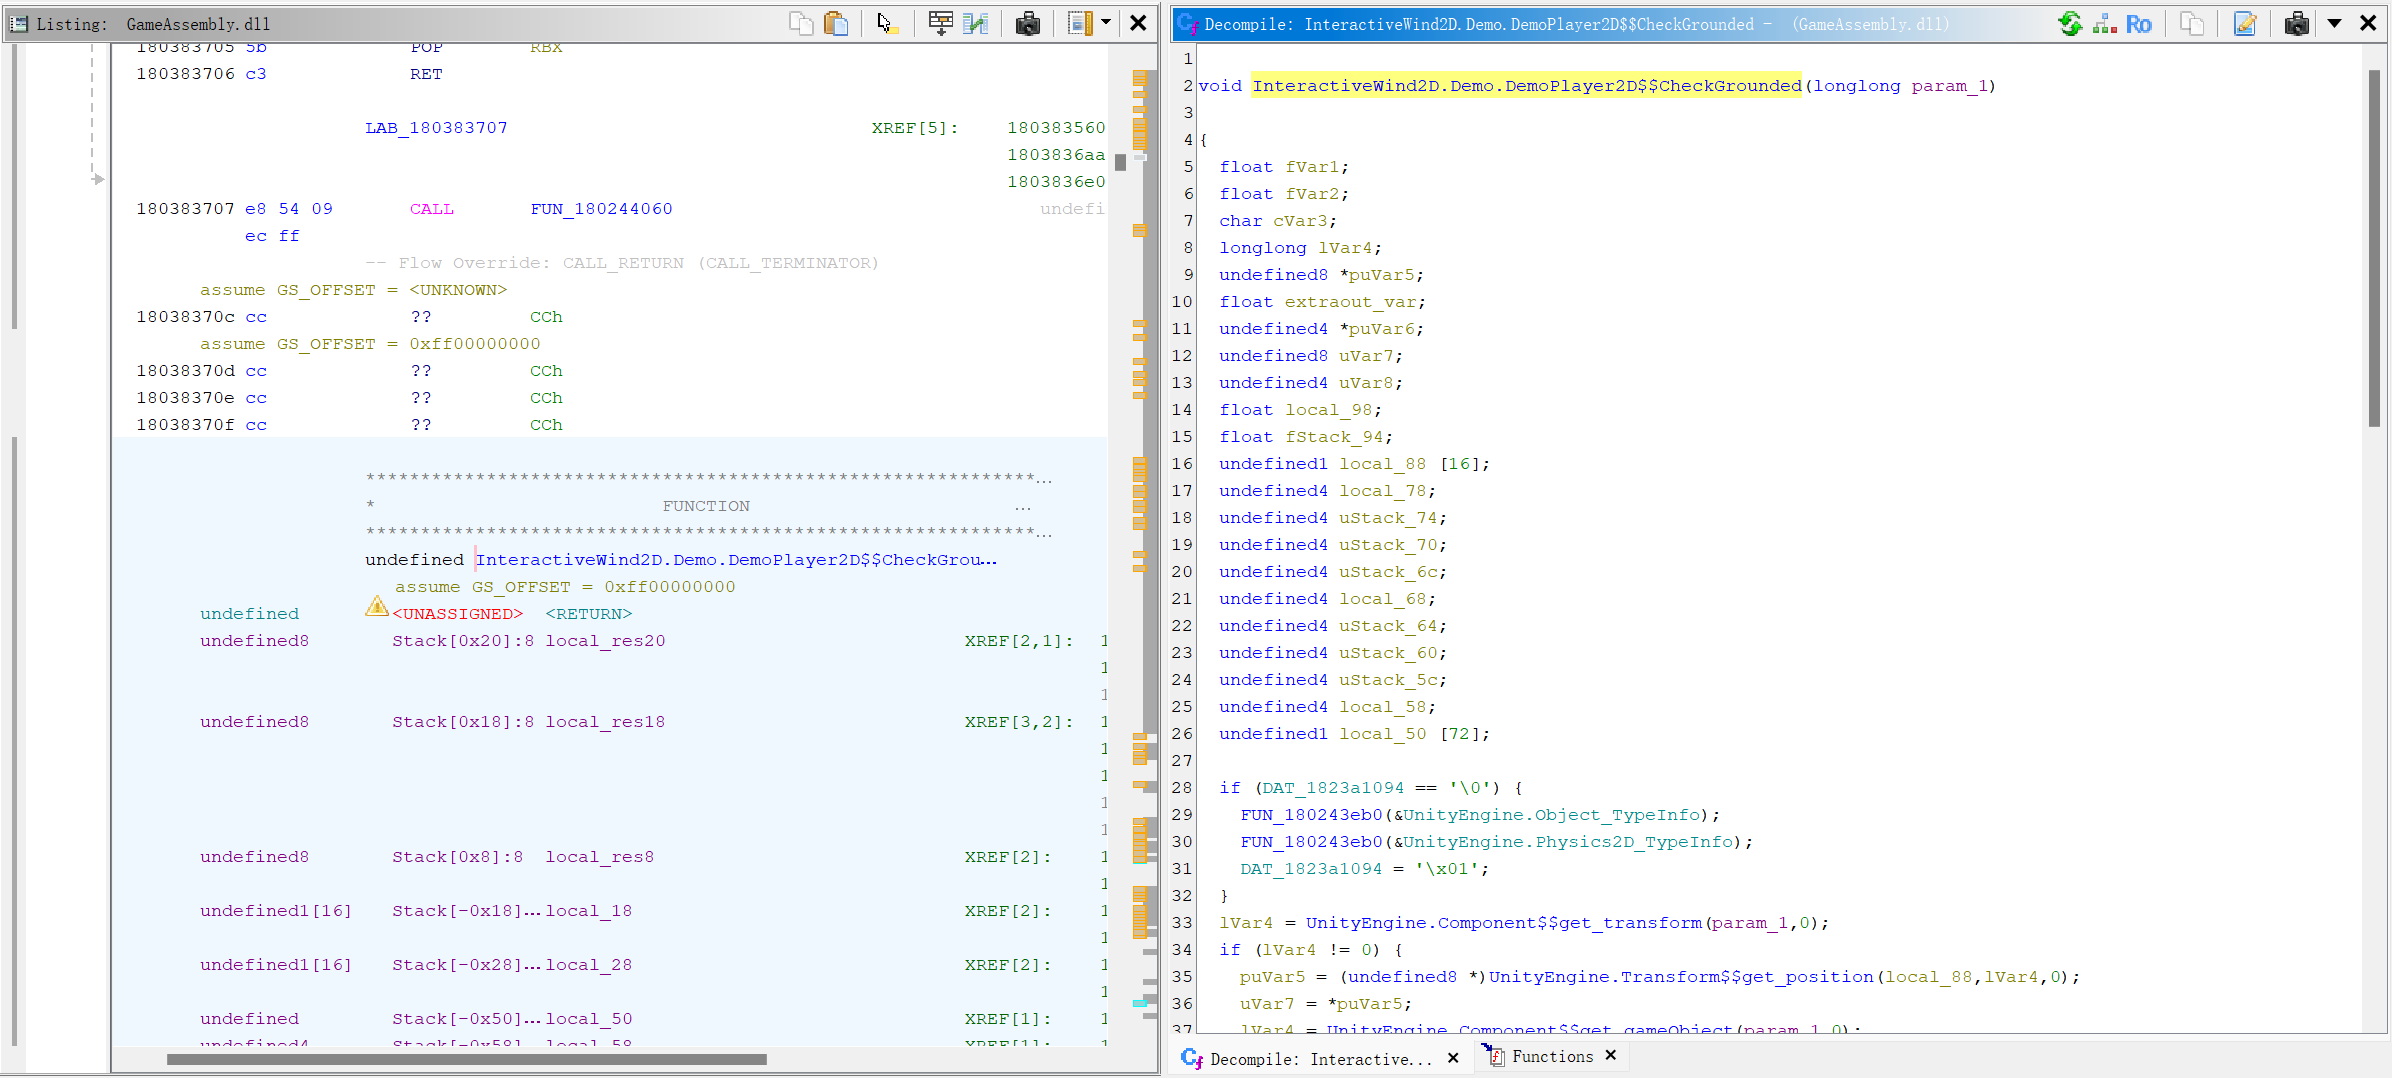The image size is (2392, 1078).
Task: Select the RET instruction in the Listing
Action: [426, 74]
